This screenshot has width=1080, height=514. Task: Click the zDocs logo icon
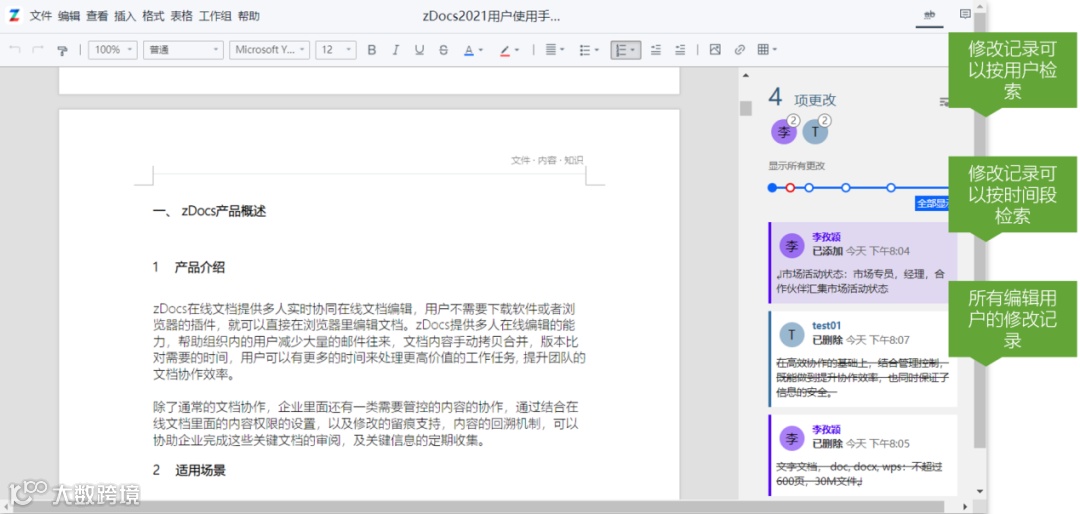tap(14, 15)
